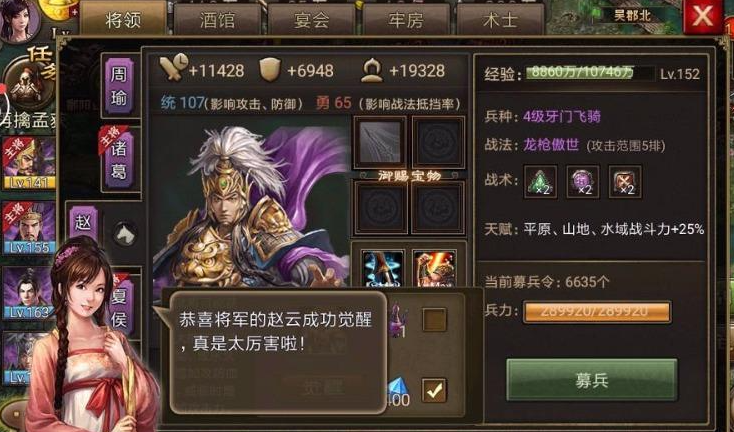This screenshot has width=734, height=432.
Task: Open the 宴会 tab
Action: [x=312, y=19]
